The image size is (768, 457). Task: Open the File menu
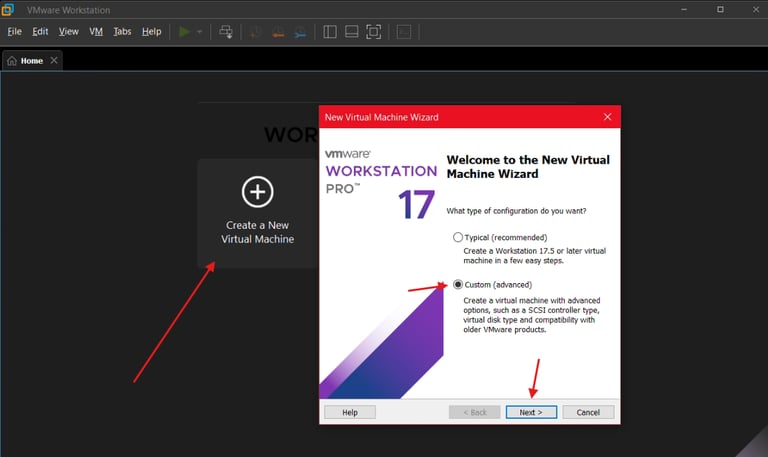coord(14,31)
